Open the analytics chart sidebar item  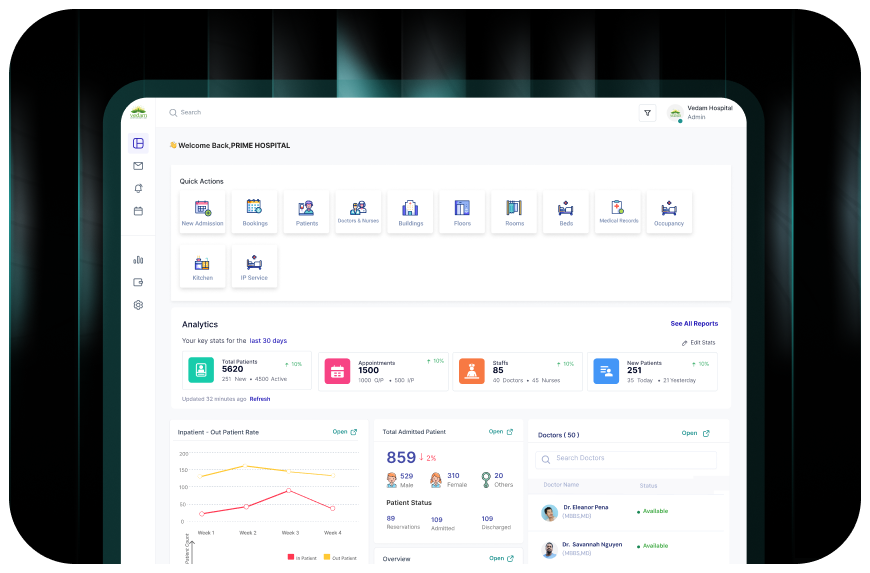point(138,260)
